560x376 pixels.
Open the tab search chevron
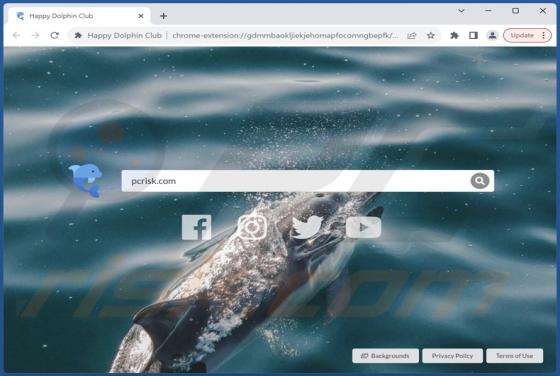pos(461,11)
